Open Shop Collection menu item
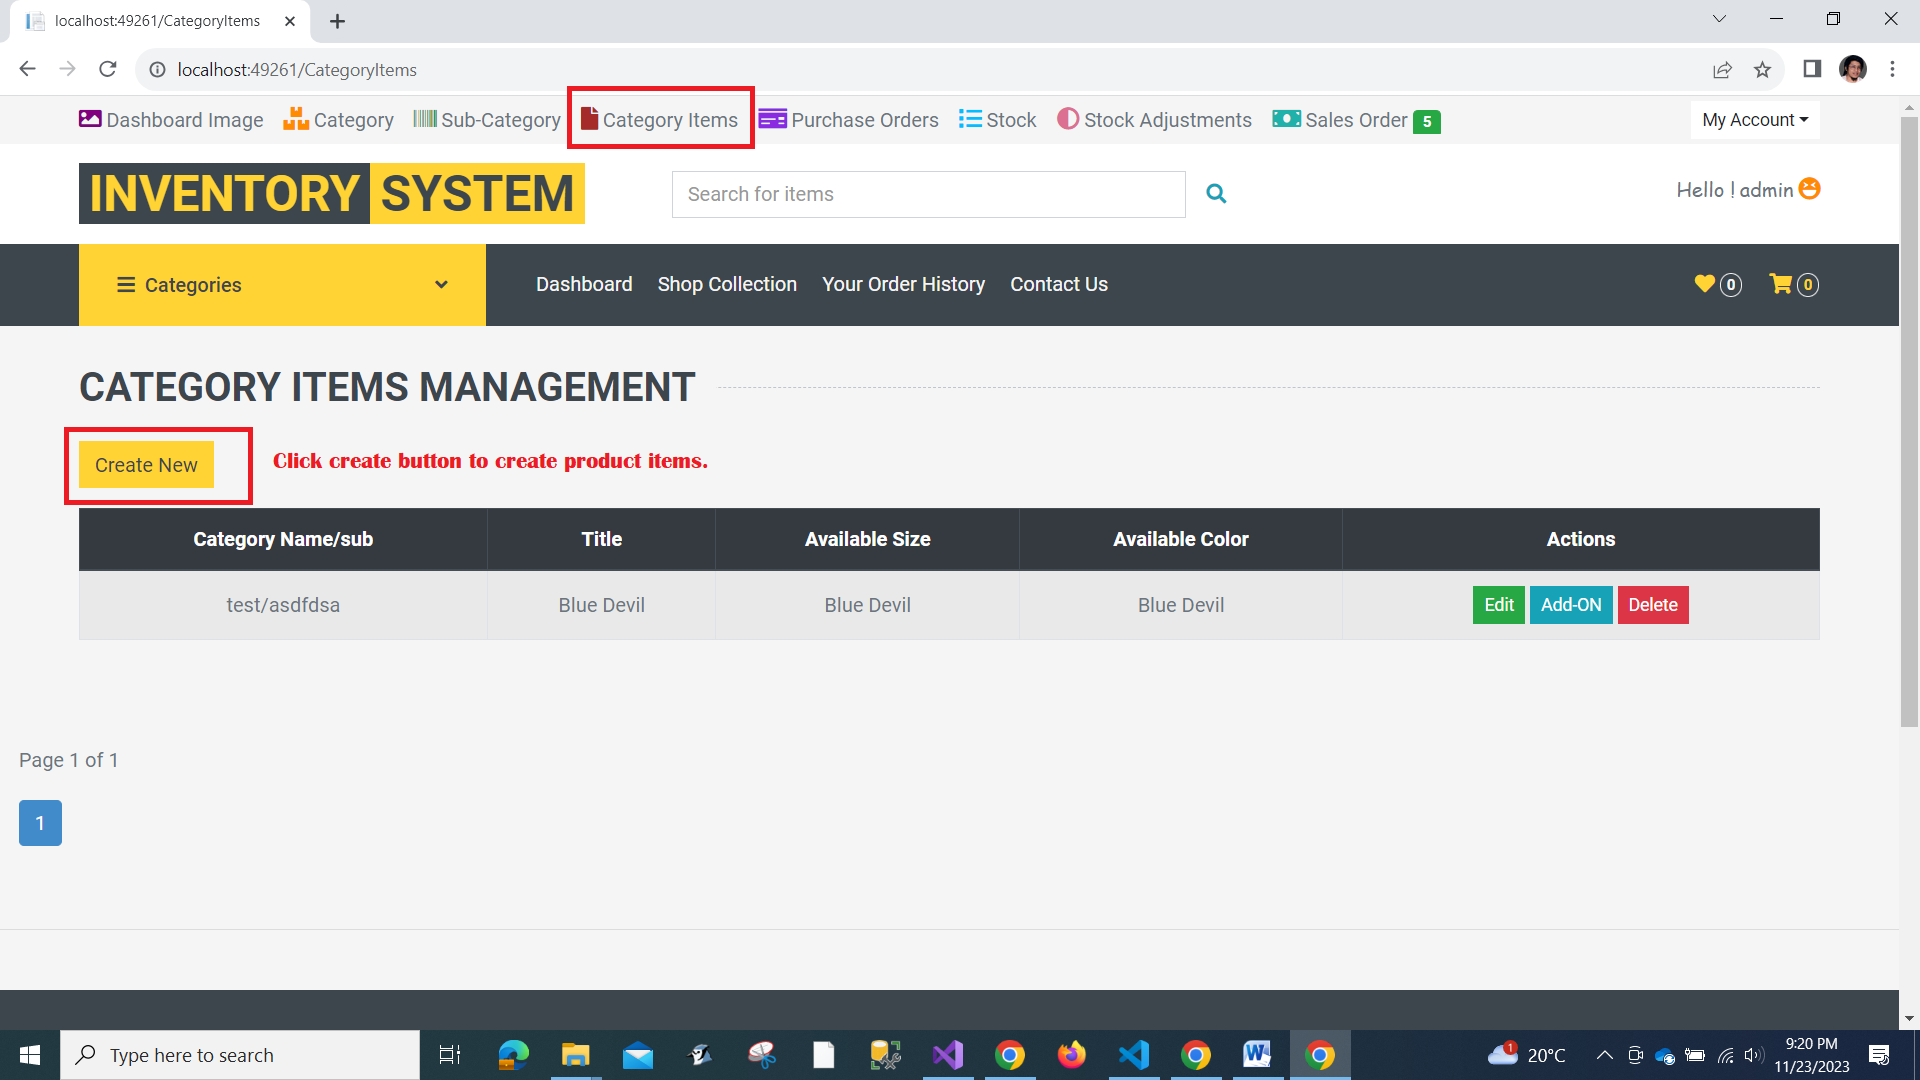Image resolution: width=1920 pixels, height=1080 pixels. (727, 284)
